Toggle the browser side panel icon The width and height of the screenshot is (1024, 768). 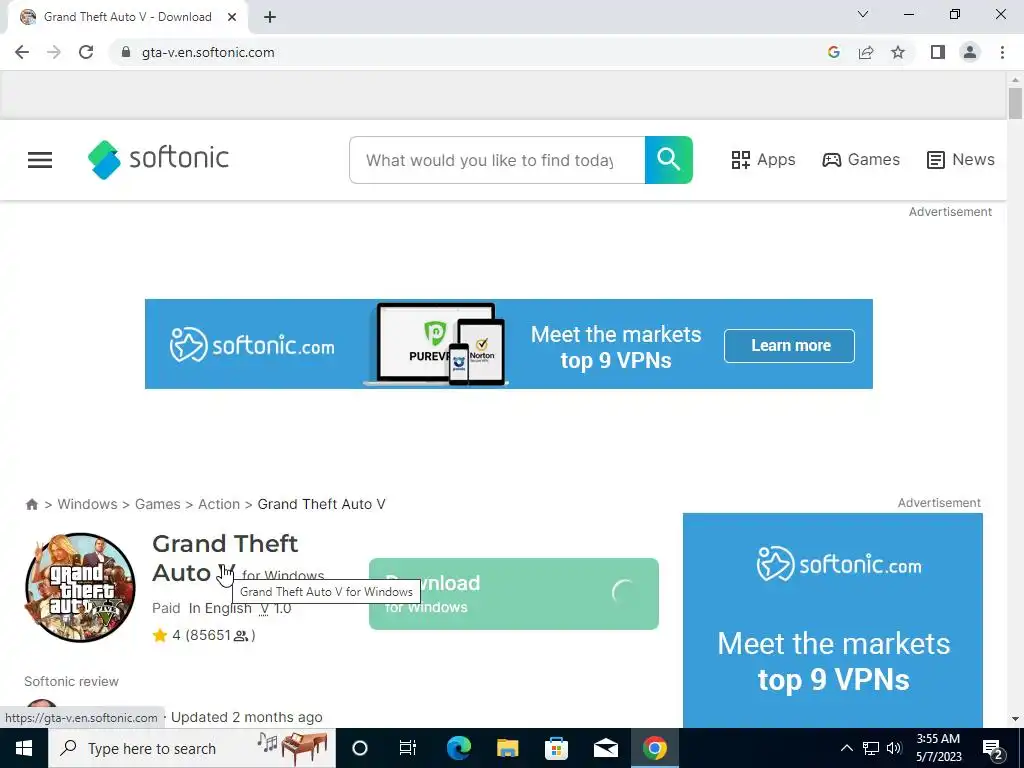click(938, 52)
